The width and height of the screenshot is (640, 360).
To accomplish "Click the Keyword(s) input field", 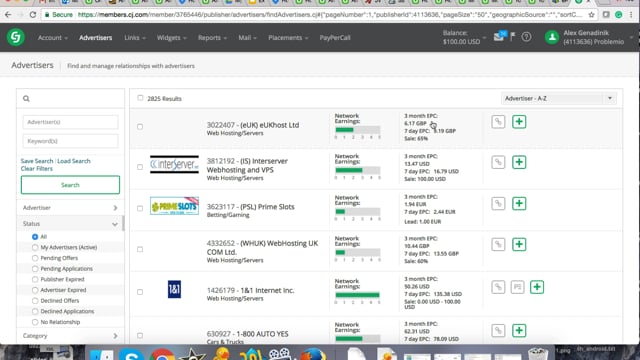I will [70, 141].
